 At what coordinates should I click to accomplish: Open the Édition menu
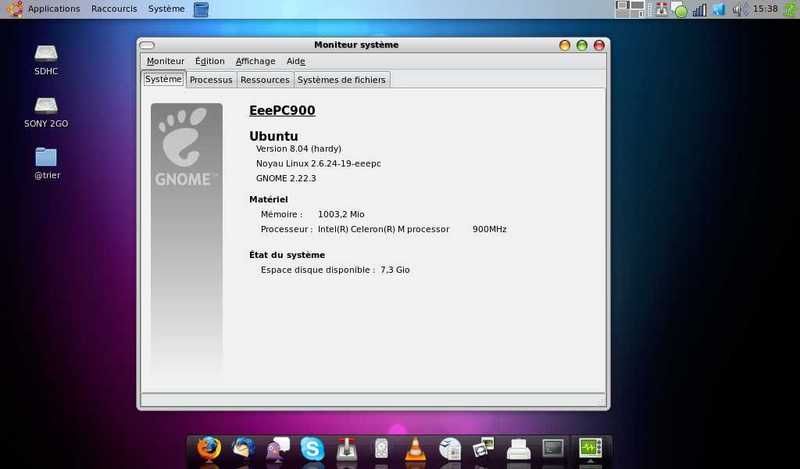pyautogui.click(x=210, y=61)
